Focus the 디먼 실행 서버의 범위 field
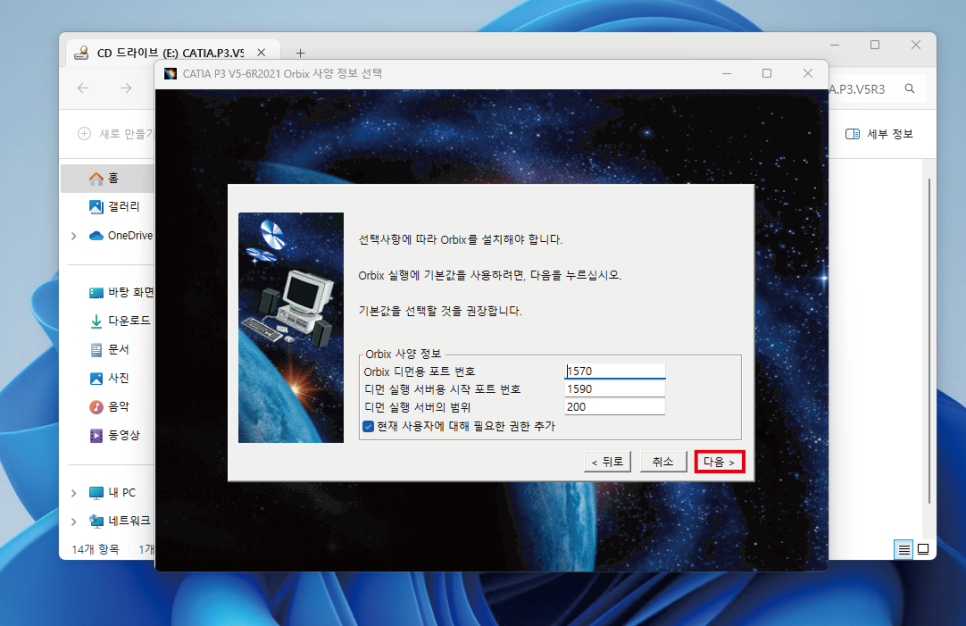This screenshot has width=966, height=626. pos(615,407)
